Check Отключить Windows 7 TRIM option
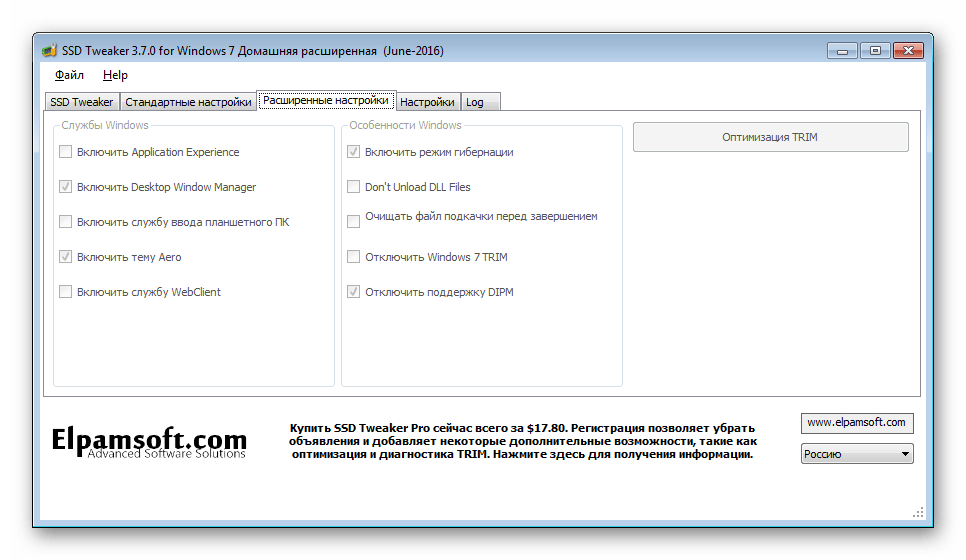This screenshot has height=560, width=966. coord(354,257)
